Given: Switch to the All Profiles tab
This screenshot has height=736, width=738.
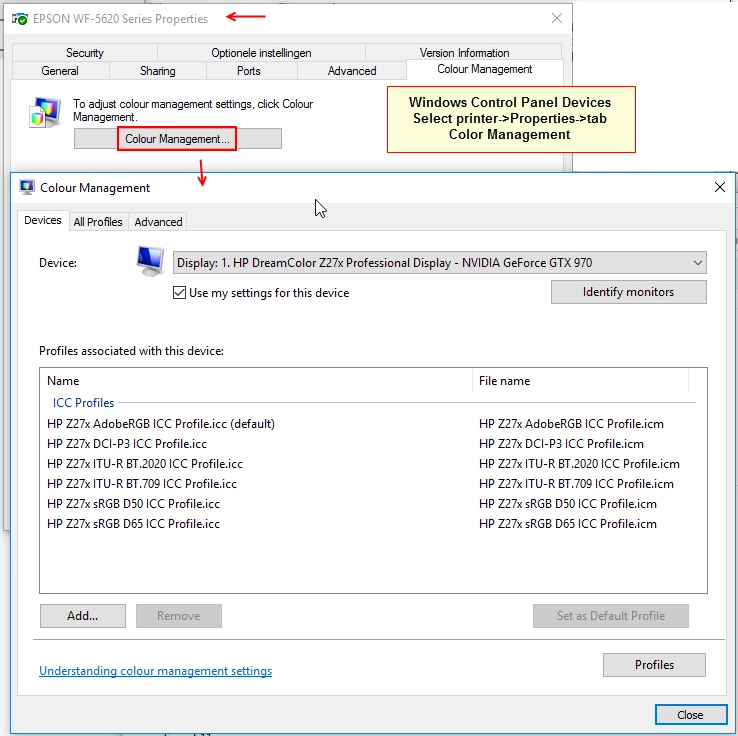Looking at the screenshot, I should pyautogui.click(x=98, y=222).
